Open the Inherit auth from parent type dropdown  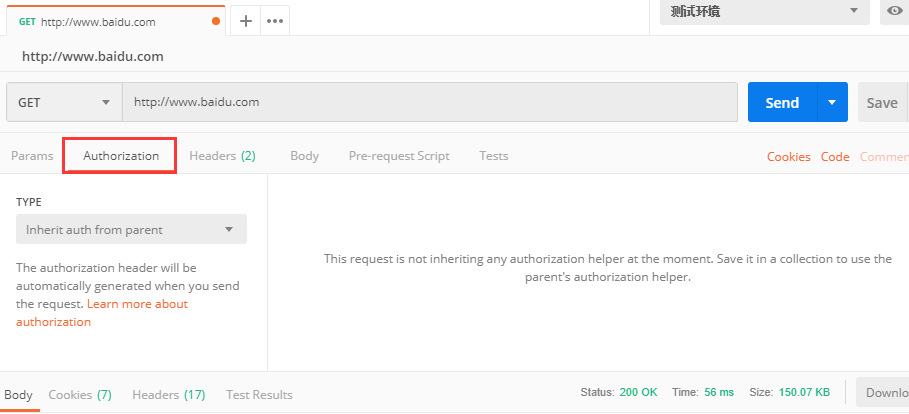[x=131, y=229]
